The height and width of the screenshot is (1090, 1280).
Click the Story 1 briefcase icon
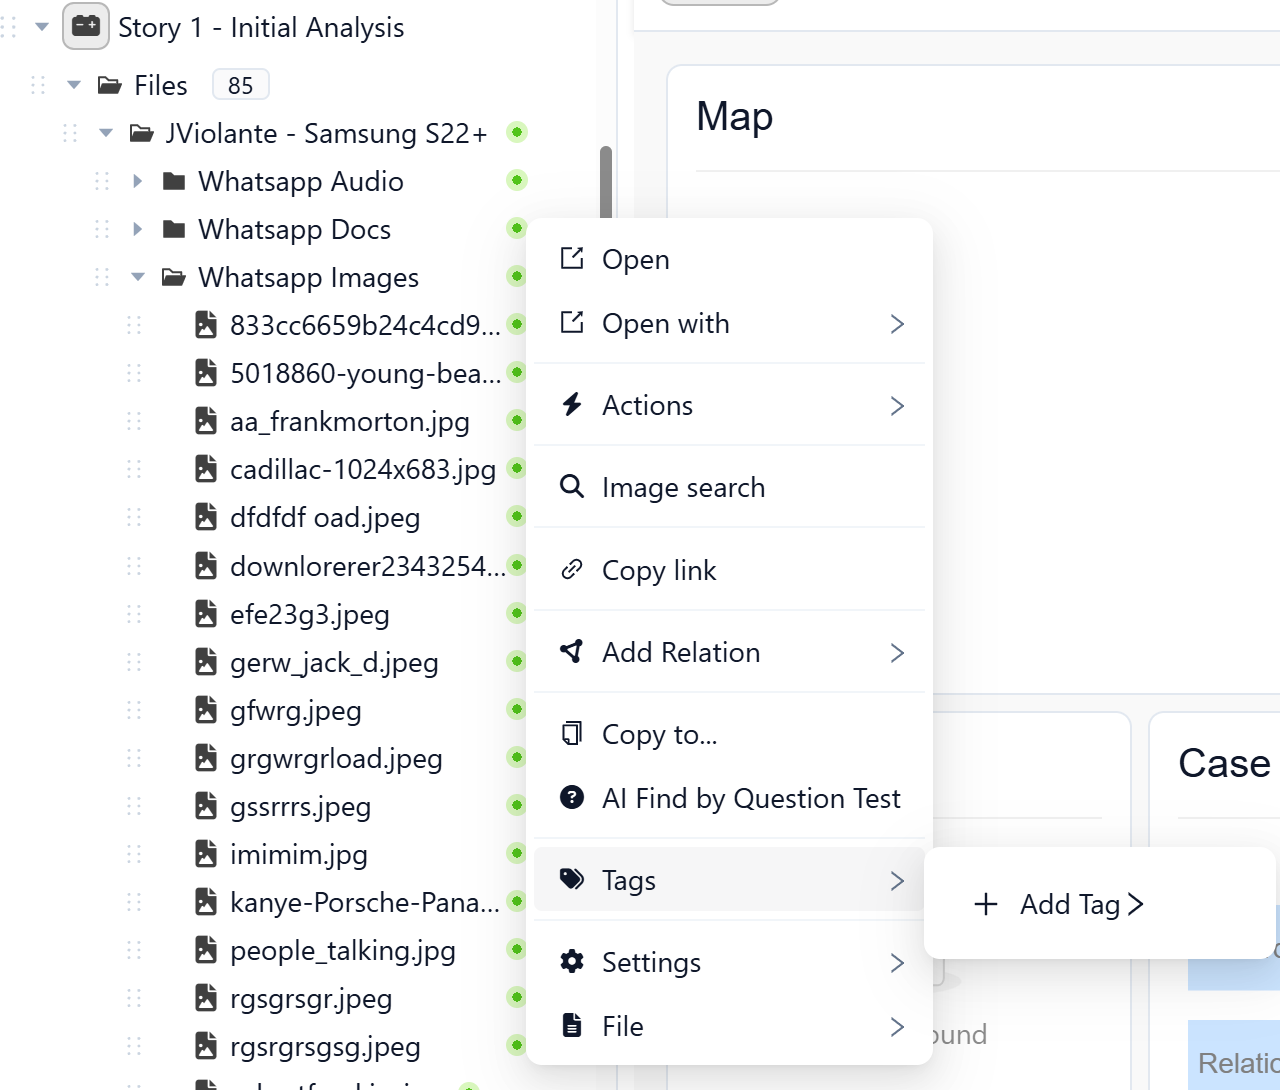[86, 27]
